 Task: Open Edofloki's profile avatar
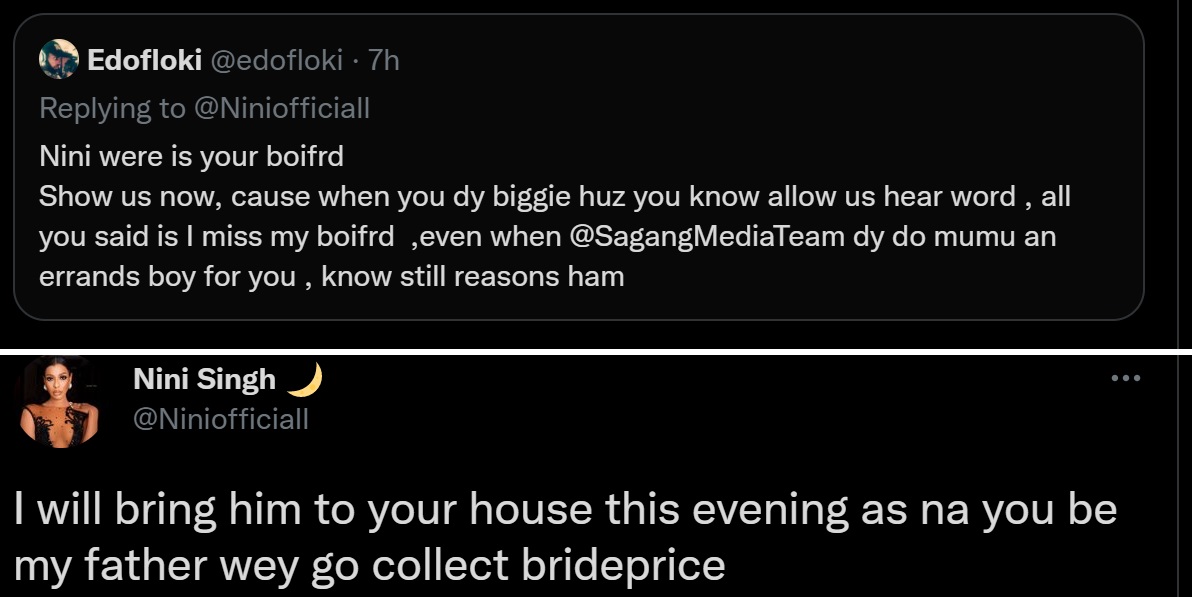(58, 60)
